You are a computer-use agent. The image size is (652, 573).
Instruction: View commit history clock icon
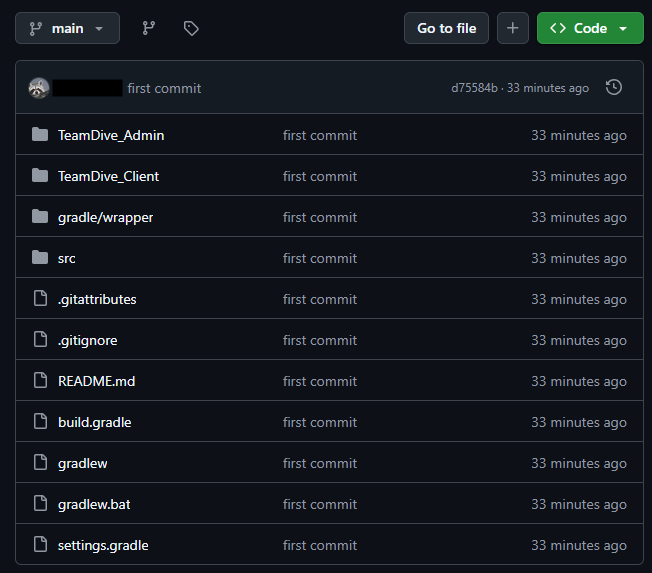(614, 87)
